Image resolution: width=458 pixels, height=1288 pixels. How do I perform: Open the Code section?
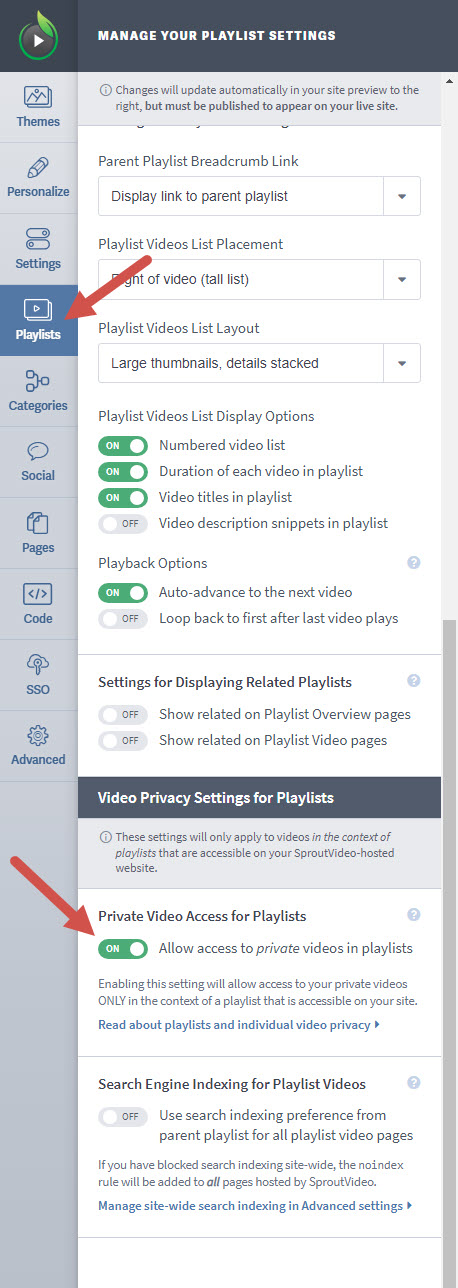(39, 604)
